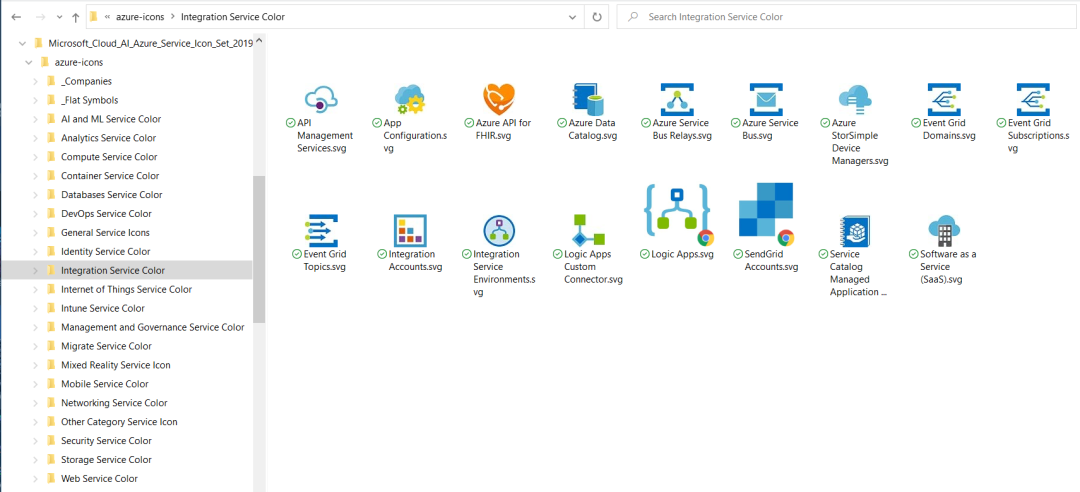The image size is (1080, 492).
Task: Click the Azure API for FHIR.svg icon
Action: [499, 99]
